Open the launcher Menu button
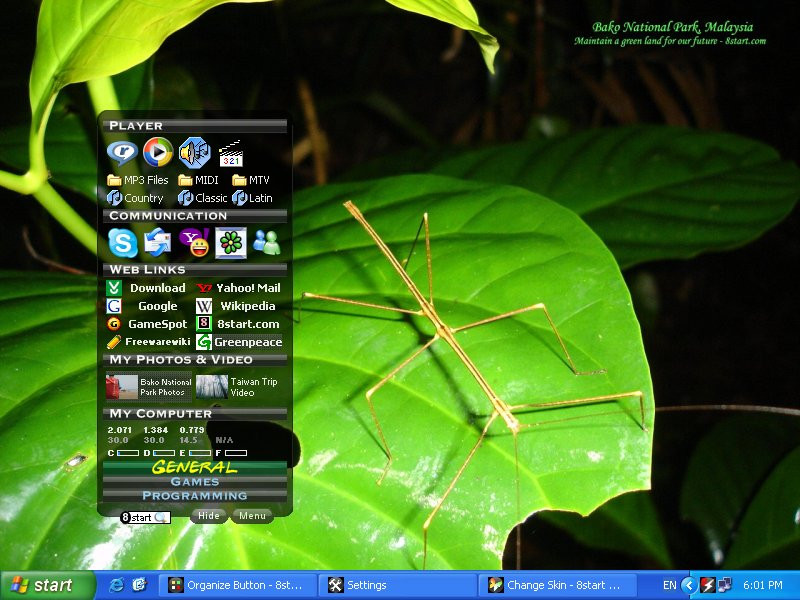The height and width of the screenshot is (600, 800). [253, 516]
